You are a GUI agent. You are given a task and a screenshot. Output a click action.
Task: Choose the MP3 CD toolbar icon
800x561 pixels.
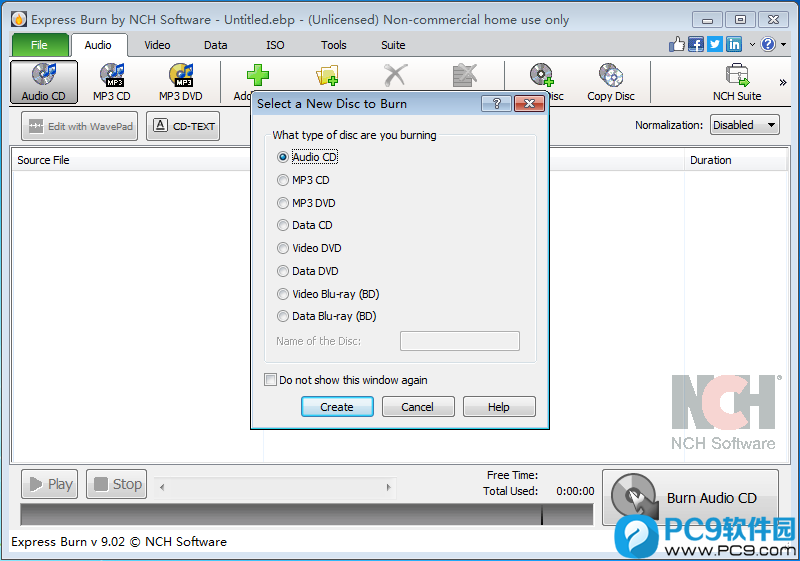click(x=112, y=82)
